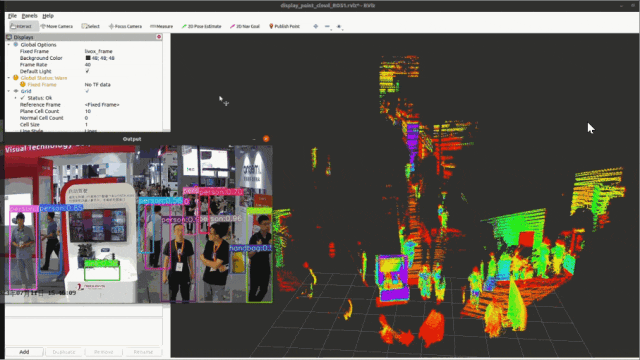This screenshot has height=360, width=640.
Task: Close the Displays panel
Action: click(159, 37)
